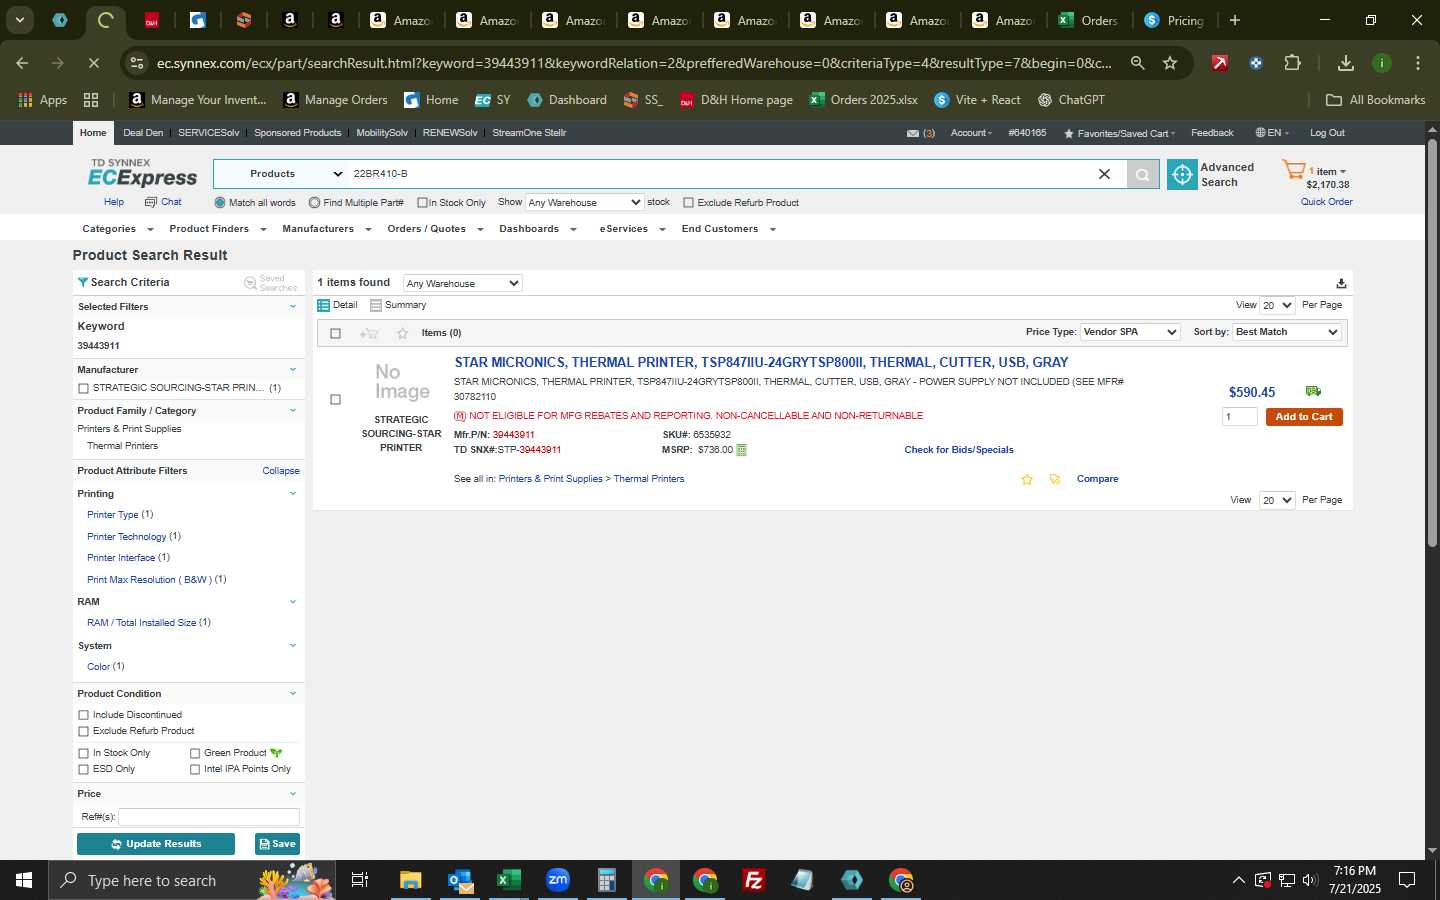Click the browser bookmark star icon

[x=1170, y=63]
